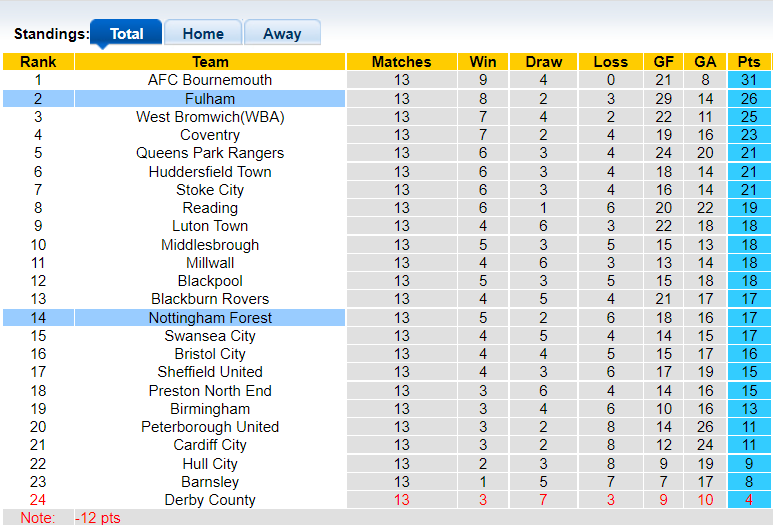Select Queens Park Rangers in table

(210, 153)
